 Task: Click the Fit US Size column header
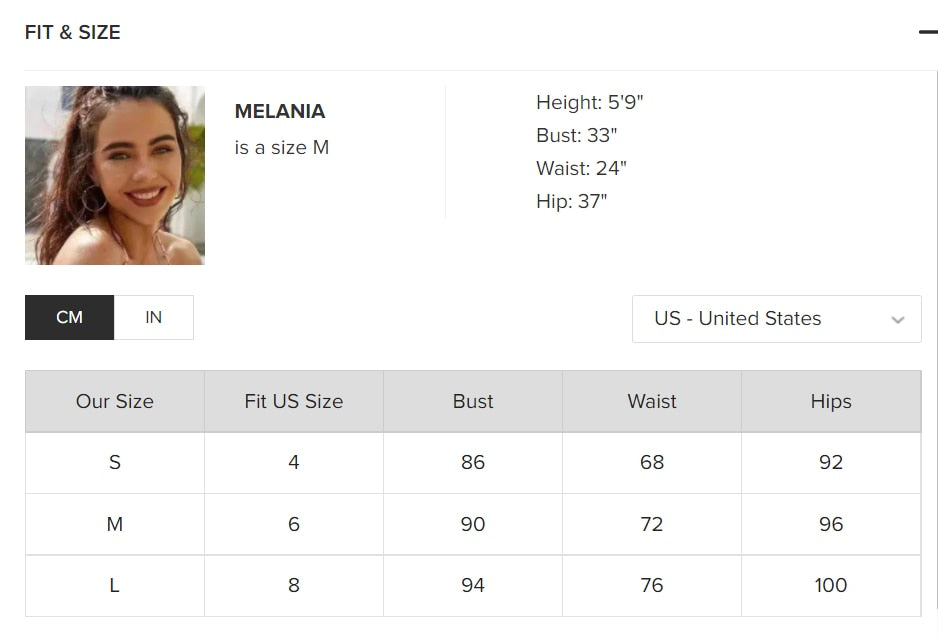[x=294, y=401]
